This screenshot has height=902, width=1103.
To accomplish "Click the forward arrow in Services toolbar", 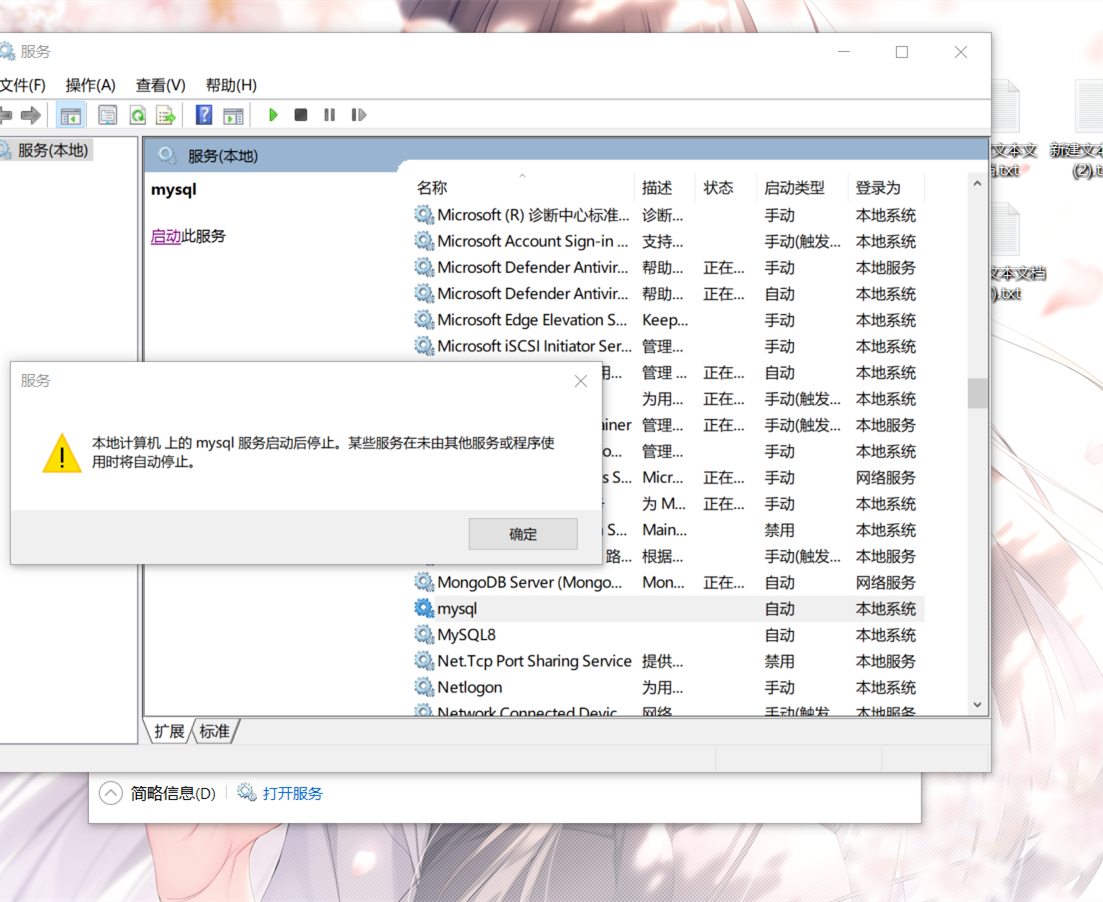I will [31, 115].
